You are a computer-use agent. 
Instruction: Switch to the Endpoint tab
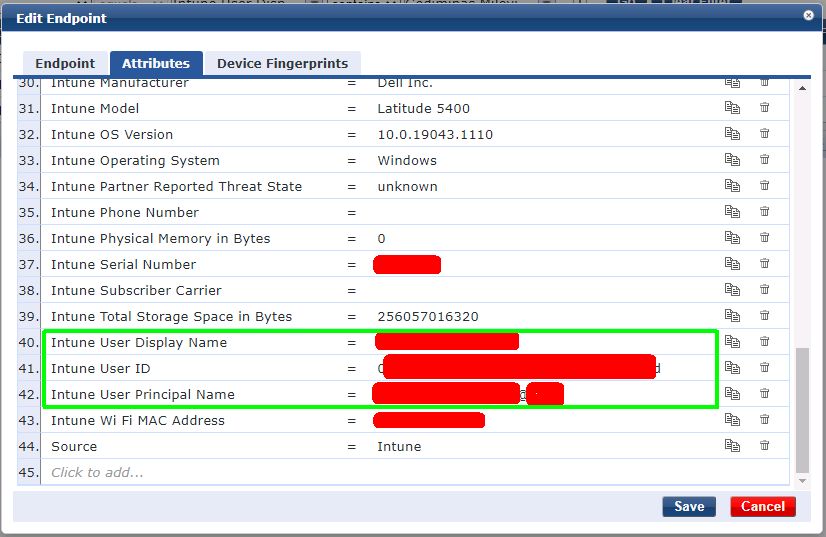(x=65, y=63)
